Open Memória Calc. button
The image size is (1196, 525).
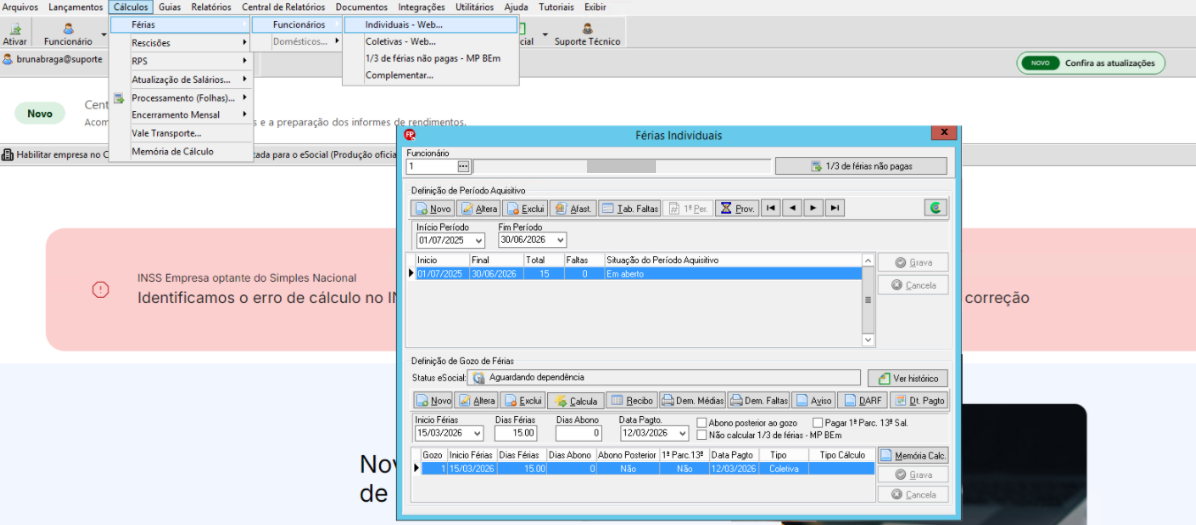click(x=913, y=456)
